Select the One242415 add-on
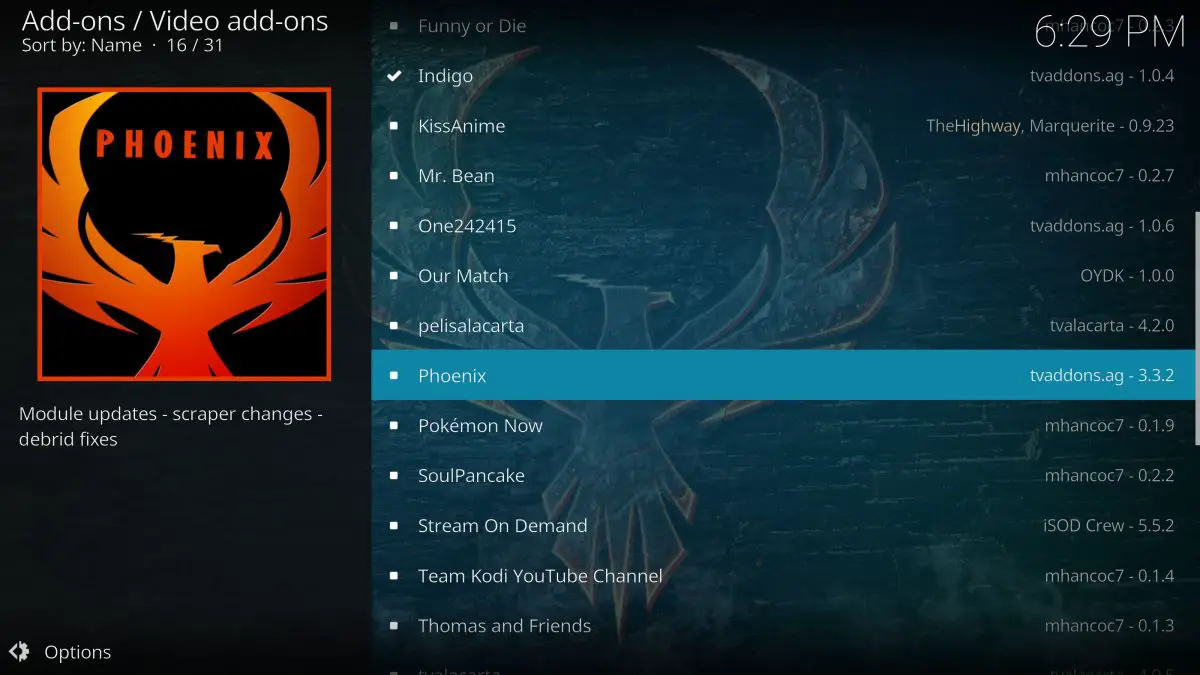The image size is (1200, 675). click(783, 225)
